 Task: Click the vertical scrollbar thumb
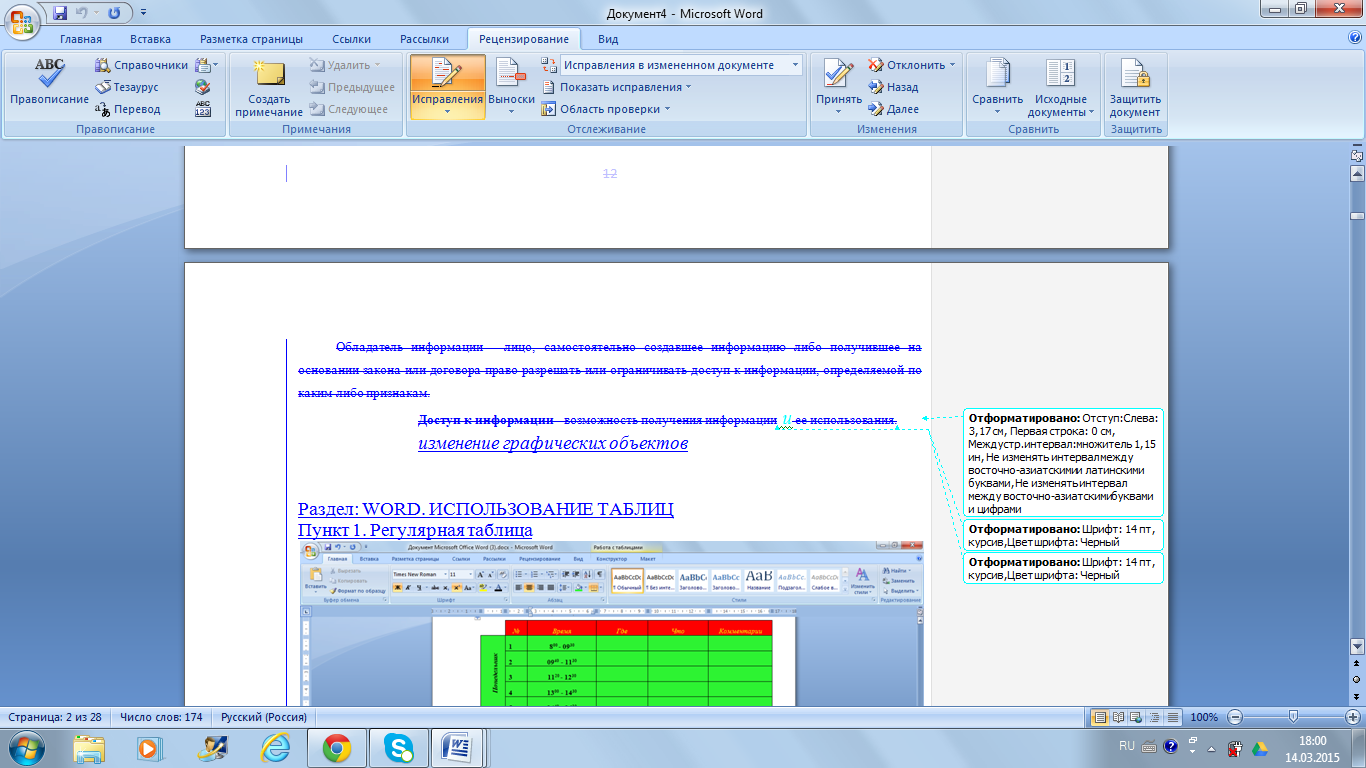1357,215
